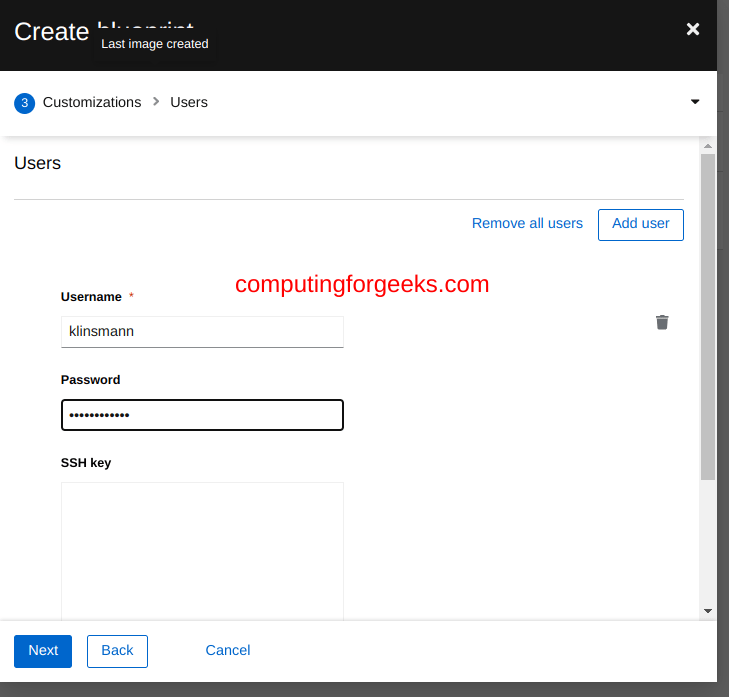Click inside the SSH key text area
Screen dimensions: 729x697
click(202, 551)
